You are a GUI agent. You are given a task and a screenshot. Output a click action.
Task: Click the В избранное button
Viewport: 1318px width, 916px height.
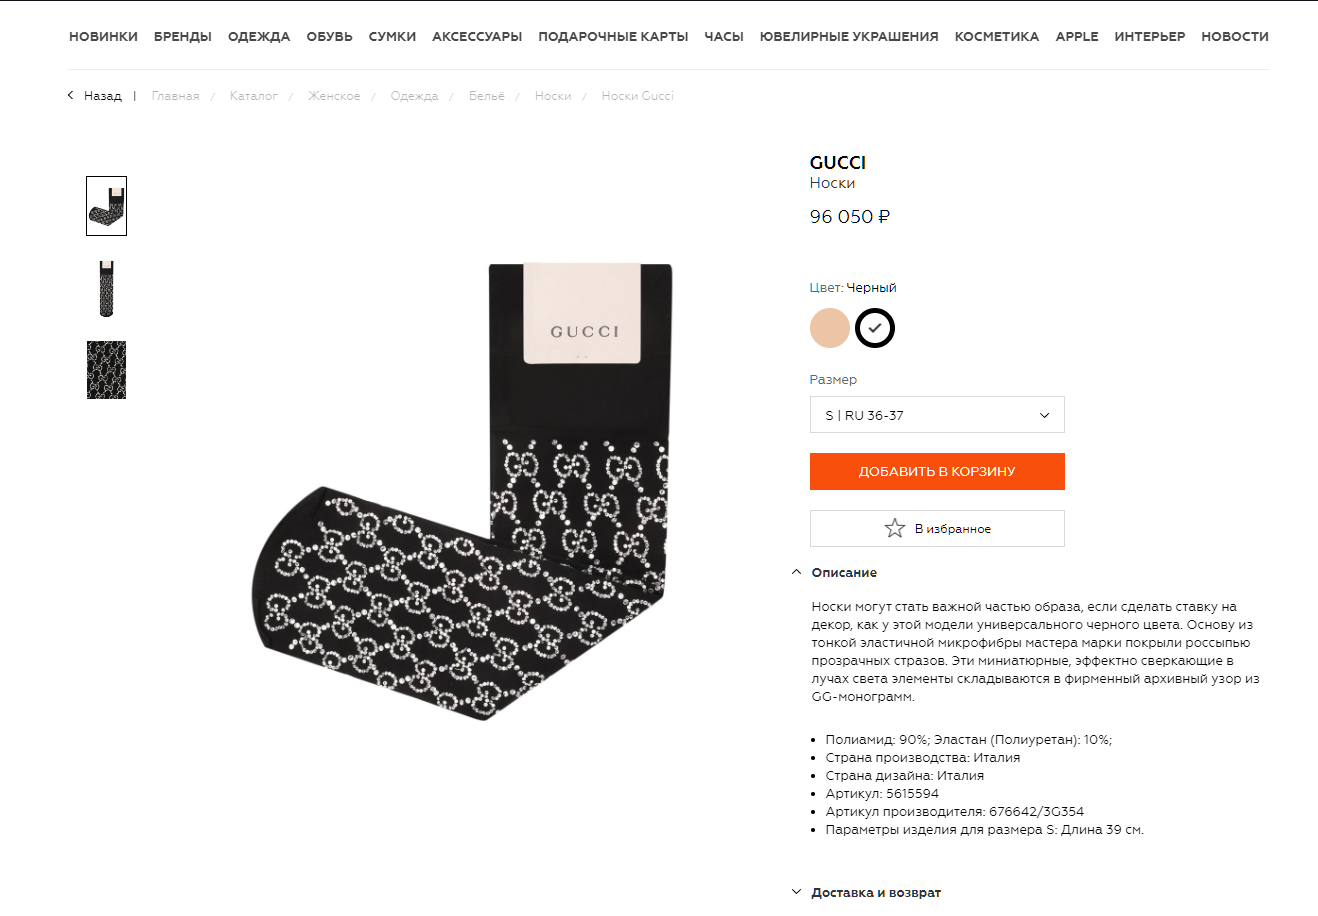(x=937, y=528)
